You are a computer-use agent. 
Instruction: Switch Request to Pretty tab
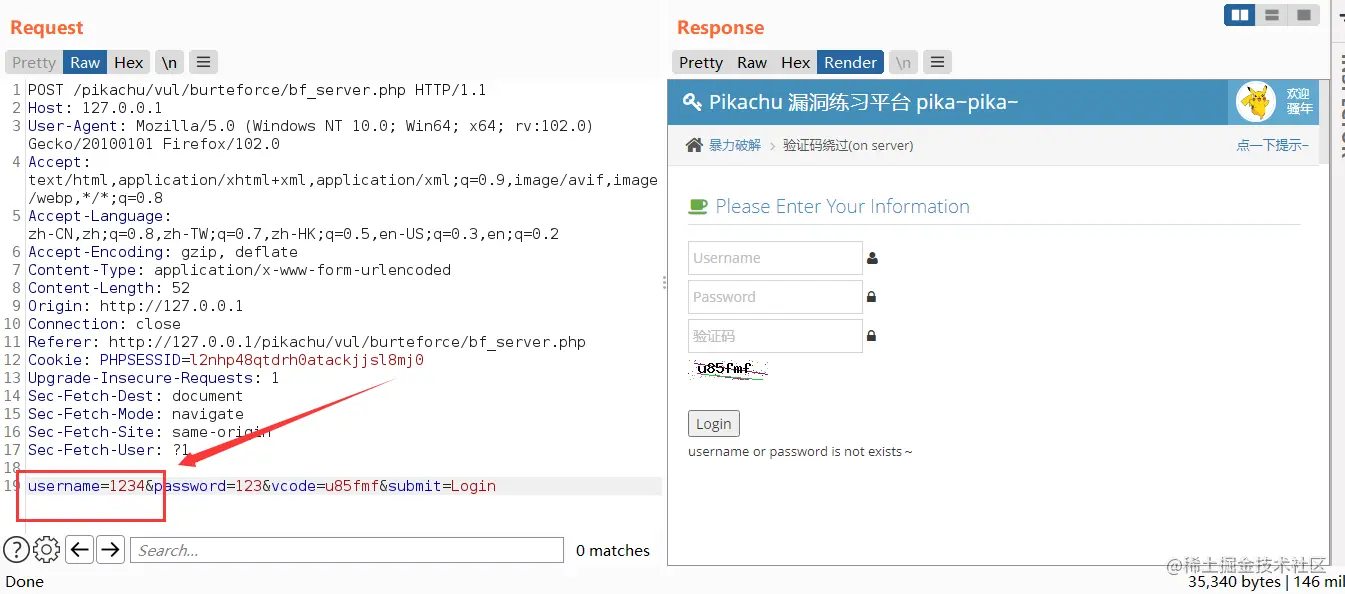34,62
